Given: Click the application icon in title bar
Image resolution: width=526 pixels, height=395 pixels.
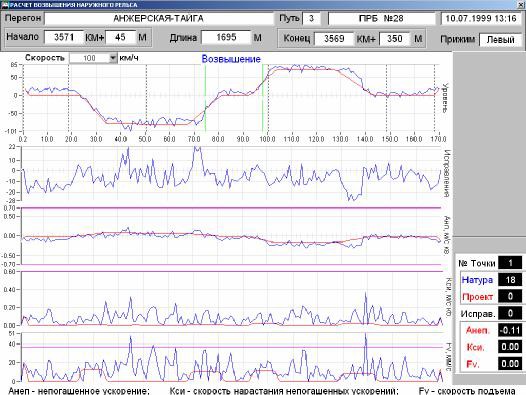Looking at the screenshot, I should (x=5, y=5).
